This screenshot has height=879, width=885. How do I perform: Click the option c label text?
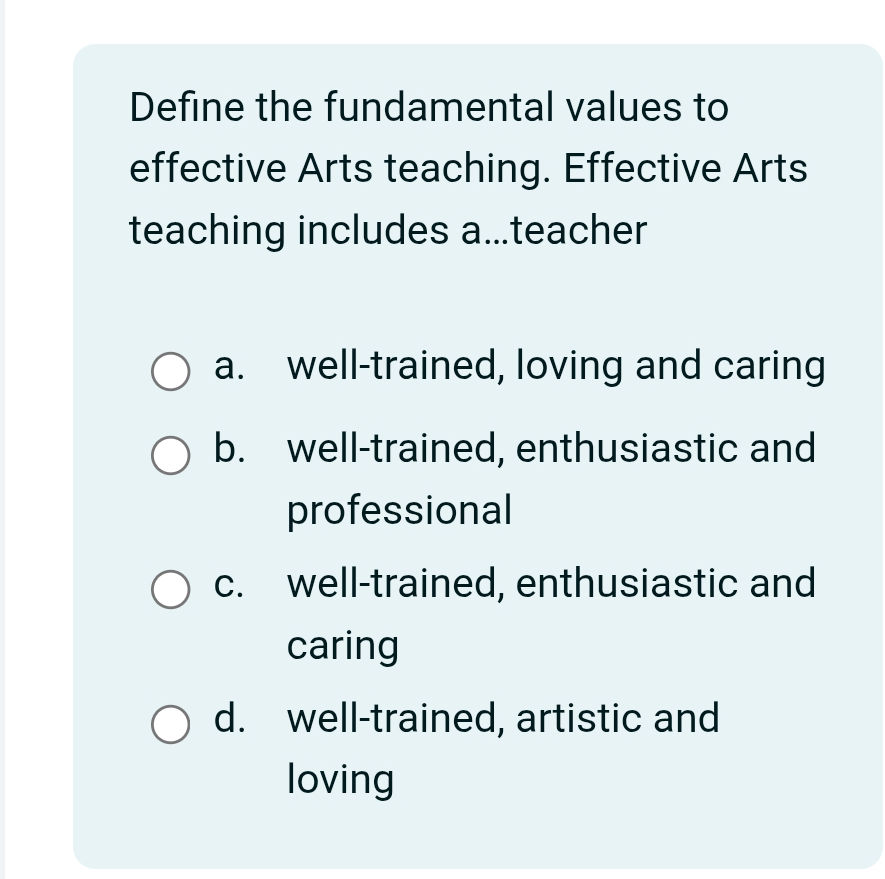230,585
